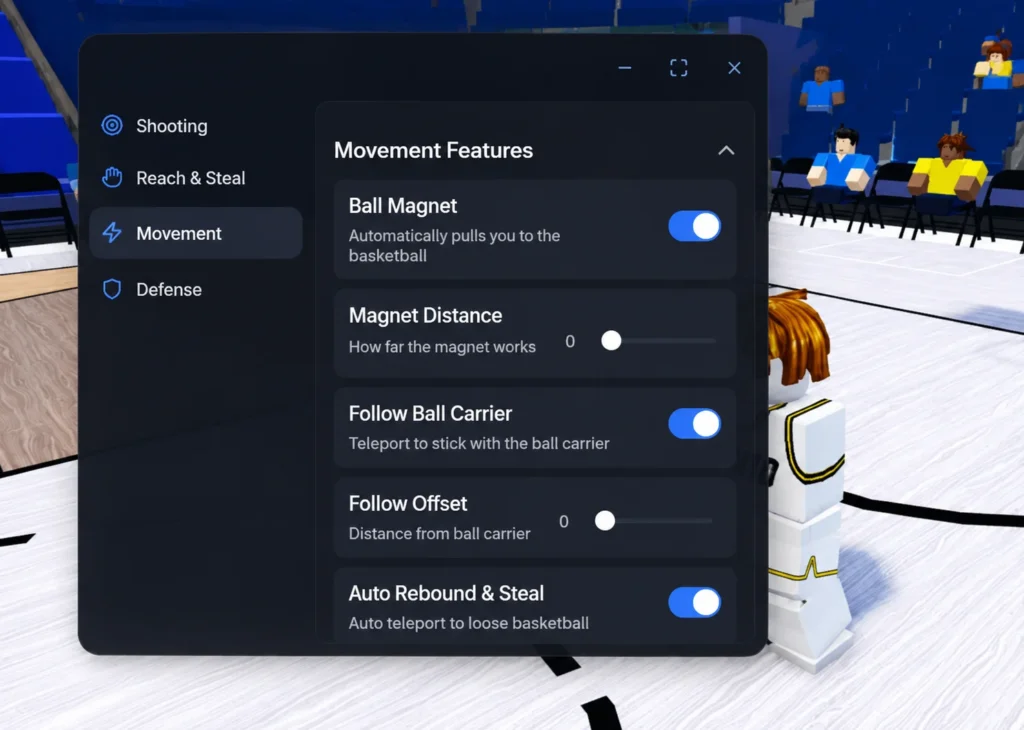Select the Movement tab
The width and height of the screenshot is (1024, 730).
click(x=195, y=233)
